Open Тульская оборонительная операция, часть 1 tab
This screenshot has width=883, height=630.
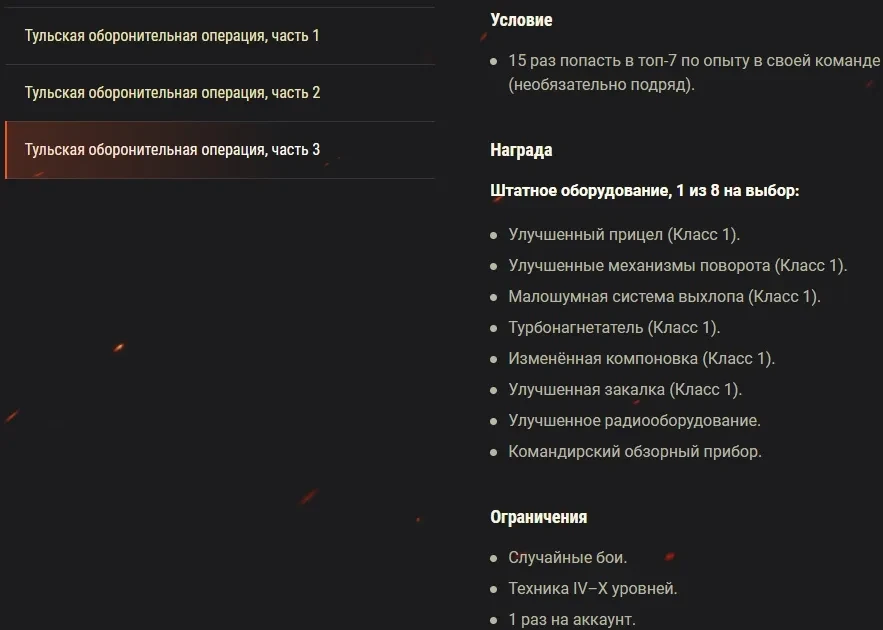coord(172,36)
